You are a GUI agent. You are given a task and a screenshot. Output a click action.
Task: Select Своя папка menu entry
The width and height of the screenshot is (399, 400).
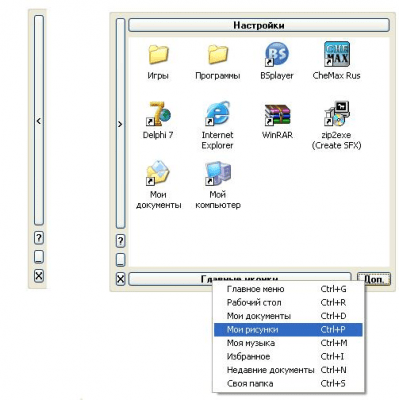pos(288,384)
